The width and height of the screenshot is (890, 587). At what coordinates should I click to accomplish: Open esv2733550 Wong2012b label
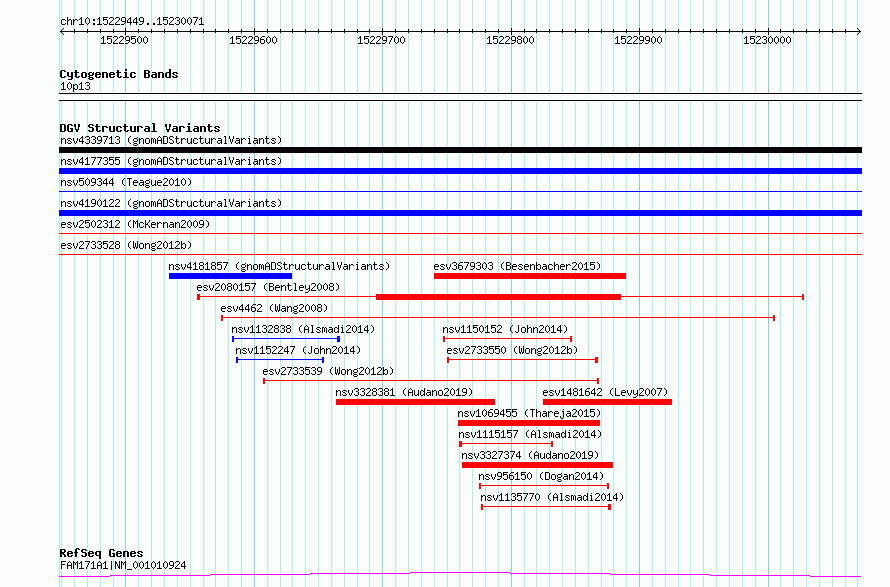tap(512, 350)
